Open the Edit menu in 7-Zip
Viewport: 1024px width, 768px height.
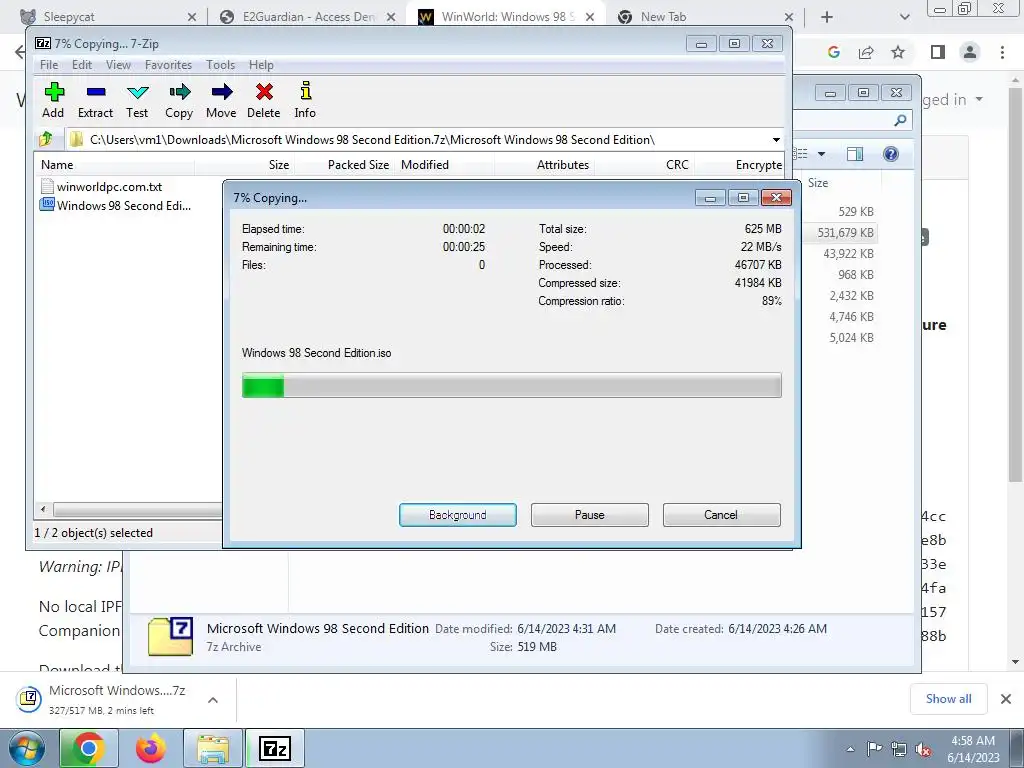pos(82,65)
